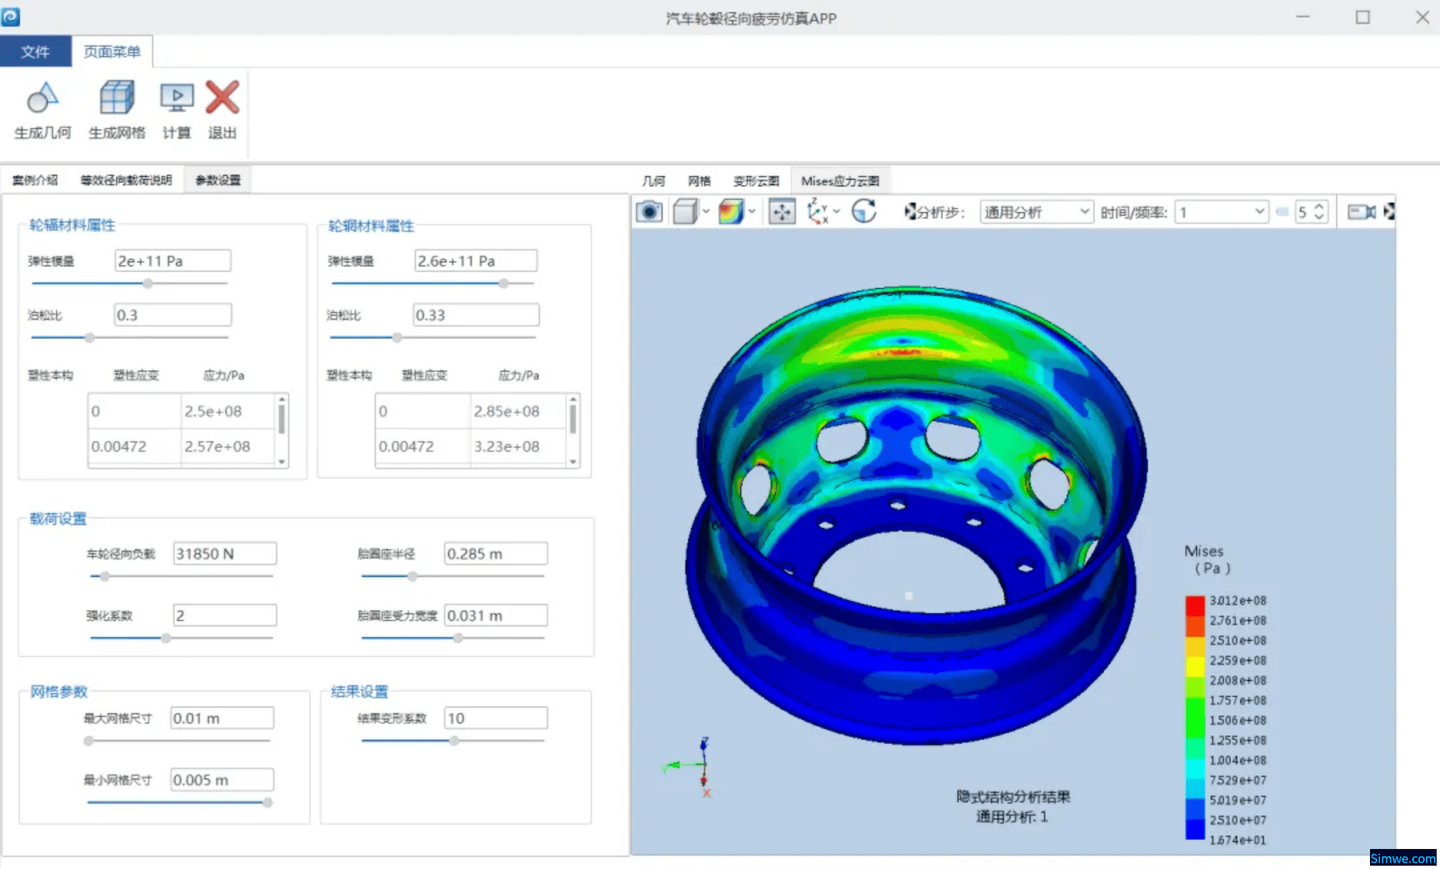
Task: Click the 0.031 m bead seat width field
Action: tap(496, 616)
